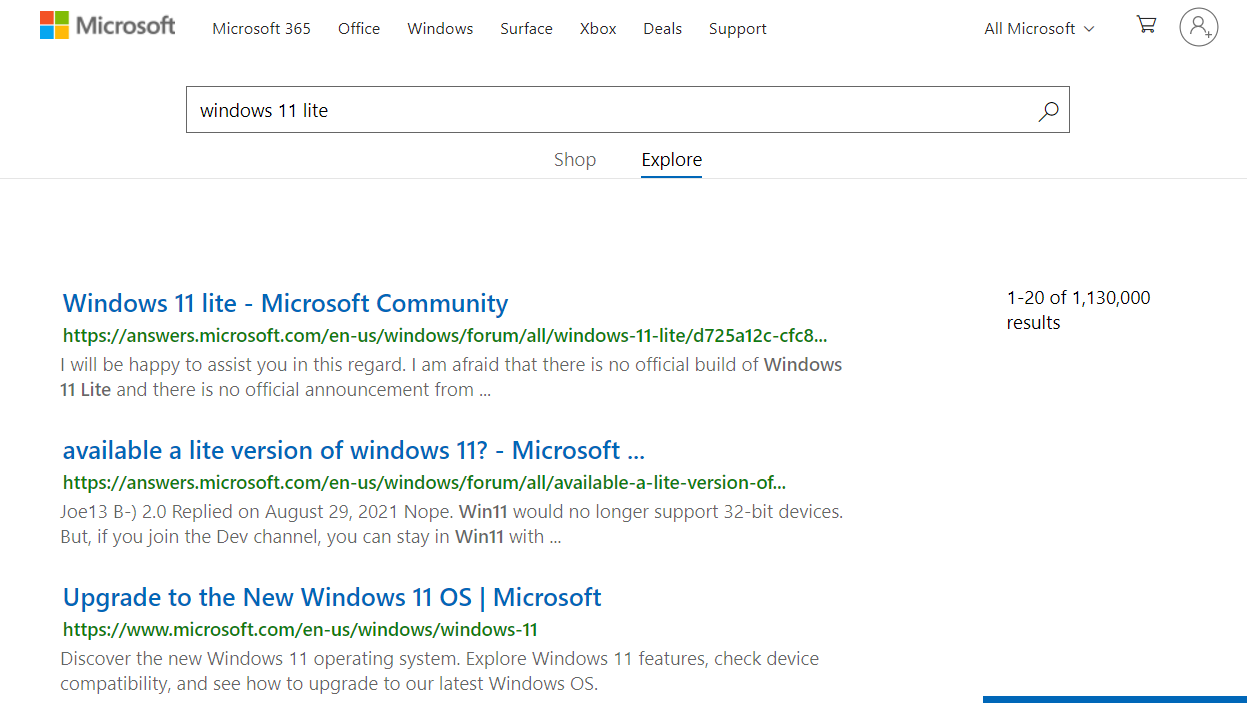Submit search with magnifier icon
Viewport: 1247px width, 703px height.
click(1048, 110)
